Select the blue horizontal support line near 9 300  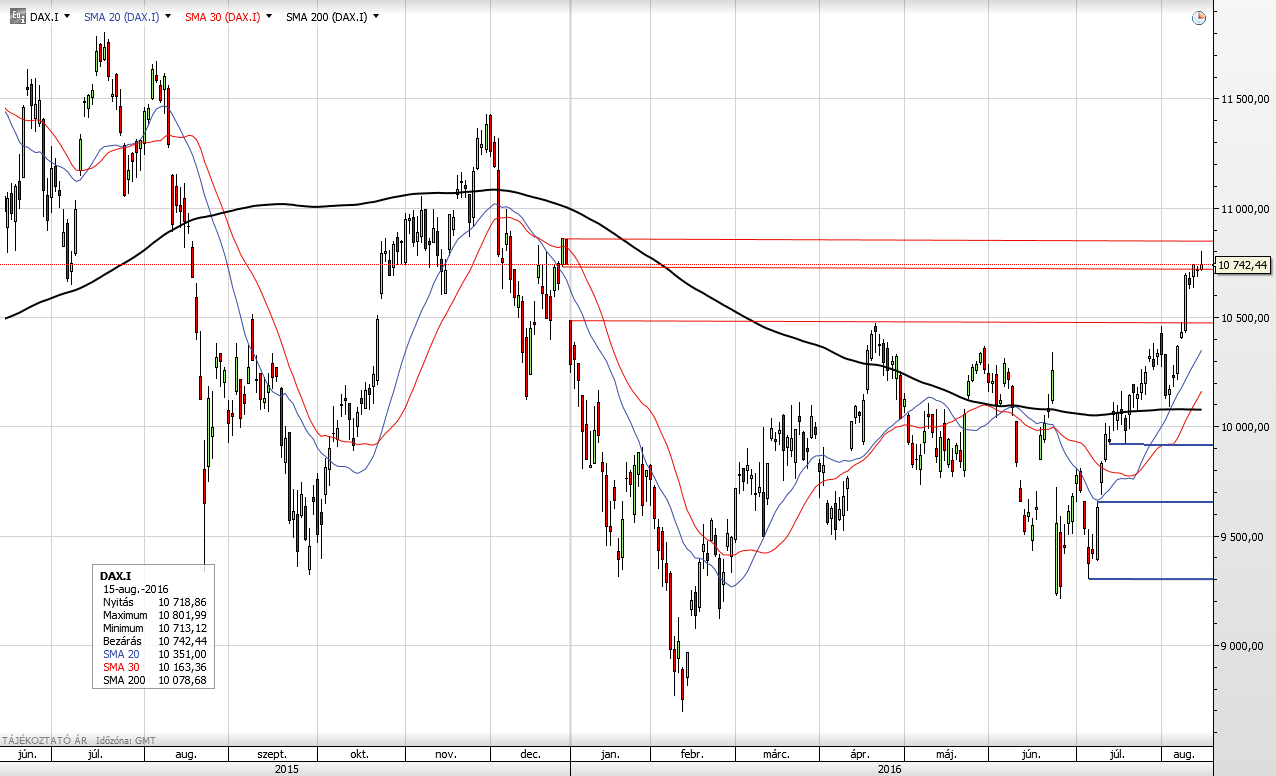(1150, 579)
